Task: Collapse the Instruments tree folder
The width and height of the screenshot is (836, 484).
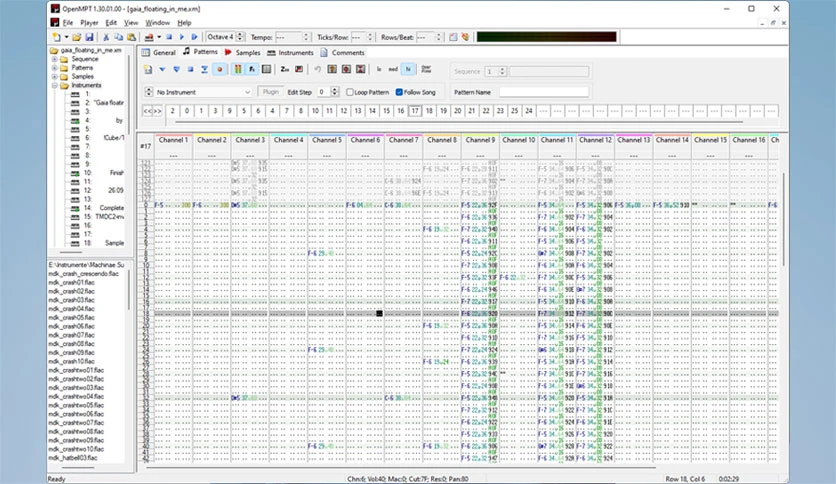Action: pyautogui.click(x=54, y=85)
